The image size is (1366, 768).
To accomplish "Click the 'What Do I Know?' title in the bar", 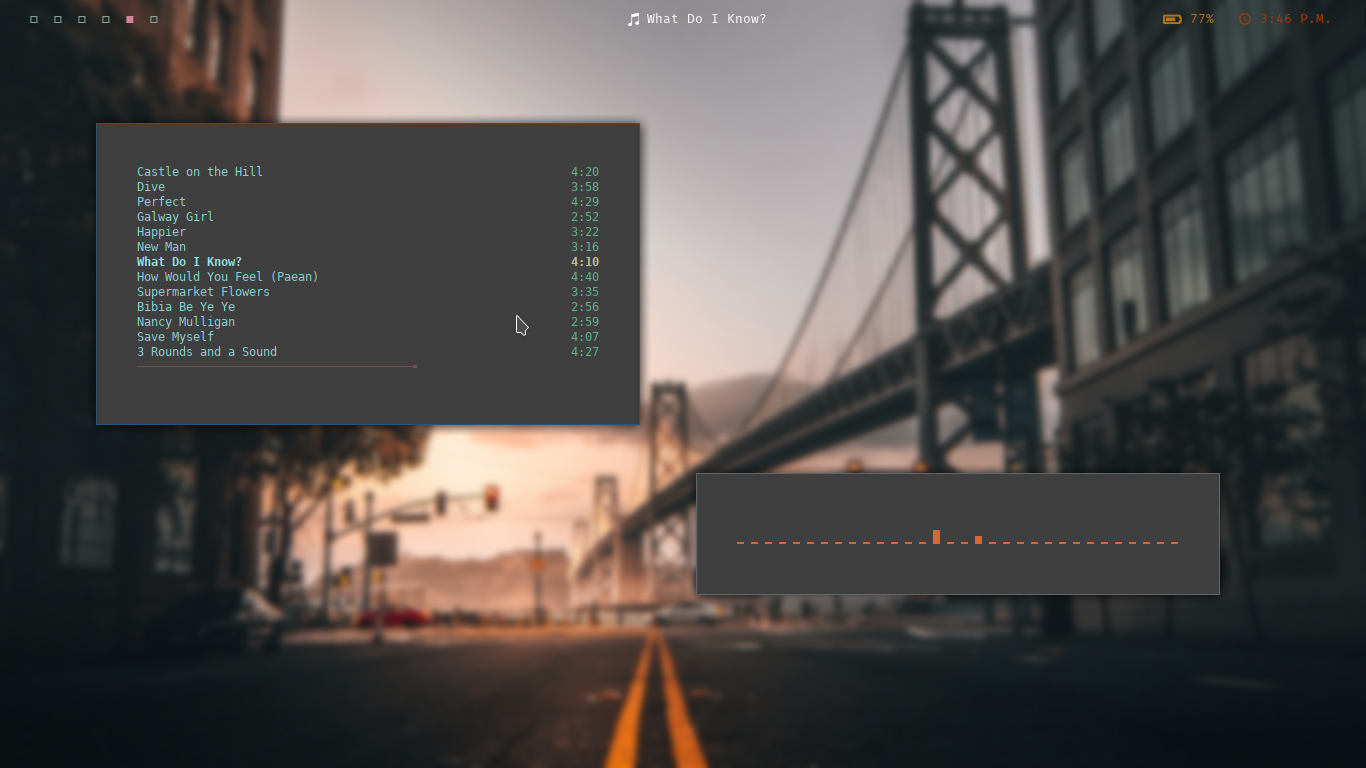I will point(706,18).
